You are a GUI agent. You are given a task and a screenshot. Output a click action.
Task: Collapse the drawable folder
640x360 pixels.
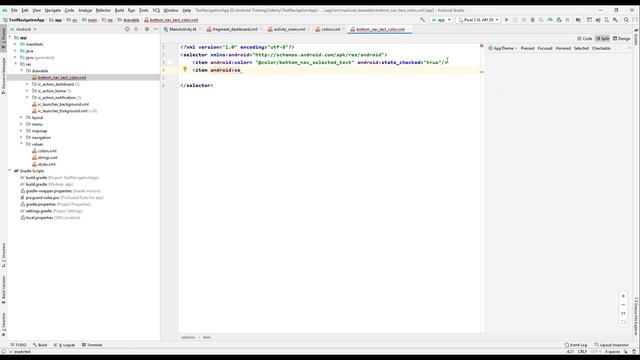click(x=21, y=71)
